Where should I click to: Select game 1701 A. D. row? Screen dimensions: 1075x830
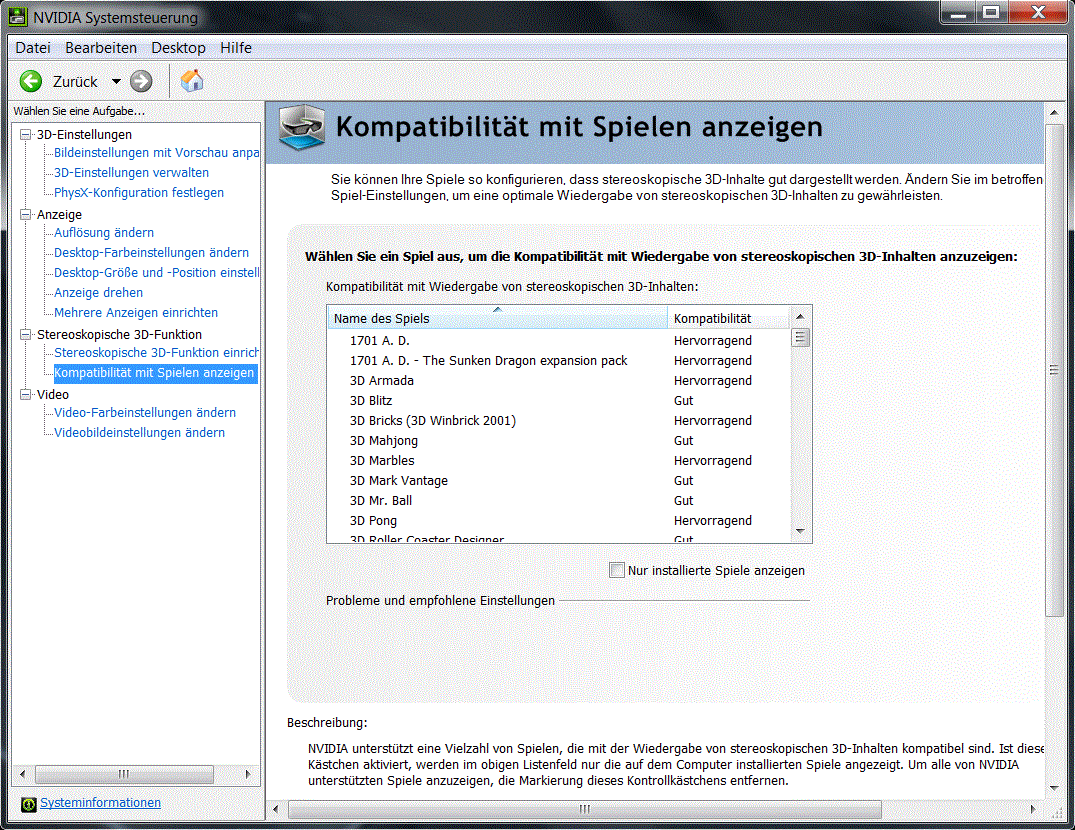click(559, 341)
